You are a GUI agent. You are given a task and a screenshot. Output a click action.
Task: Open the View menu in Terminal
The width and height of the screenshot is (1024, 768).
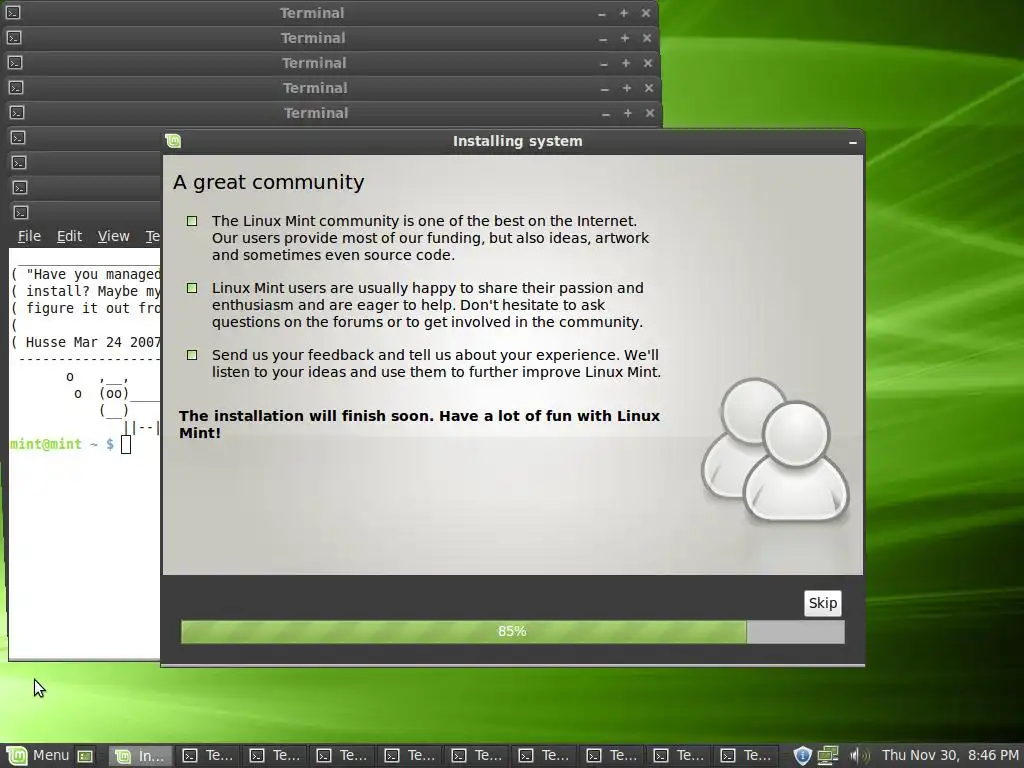point(114,236)
